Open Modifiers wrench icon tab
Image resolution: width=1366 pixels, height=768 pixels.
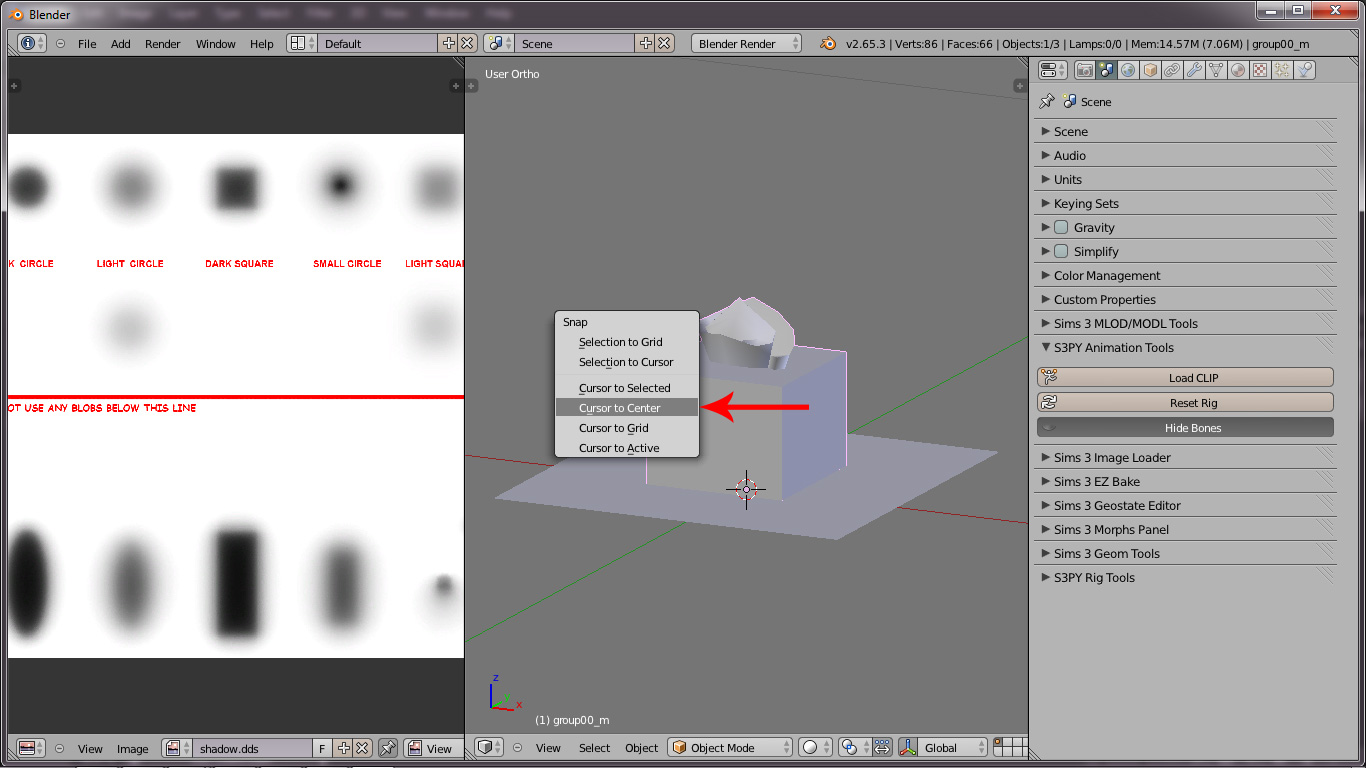point(1194,70)
